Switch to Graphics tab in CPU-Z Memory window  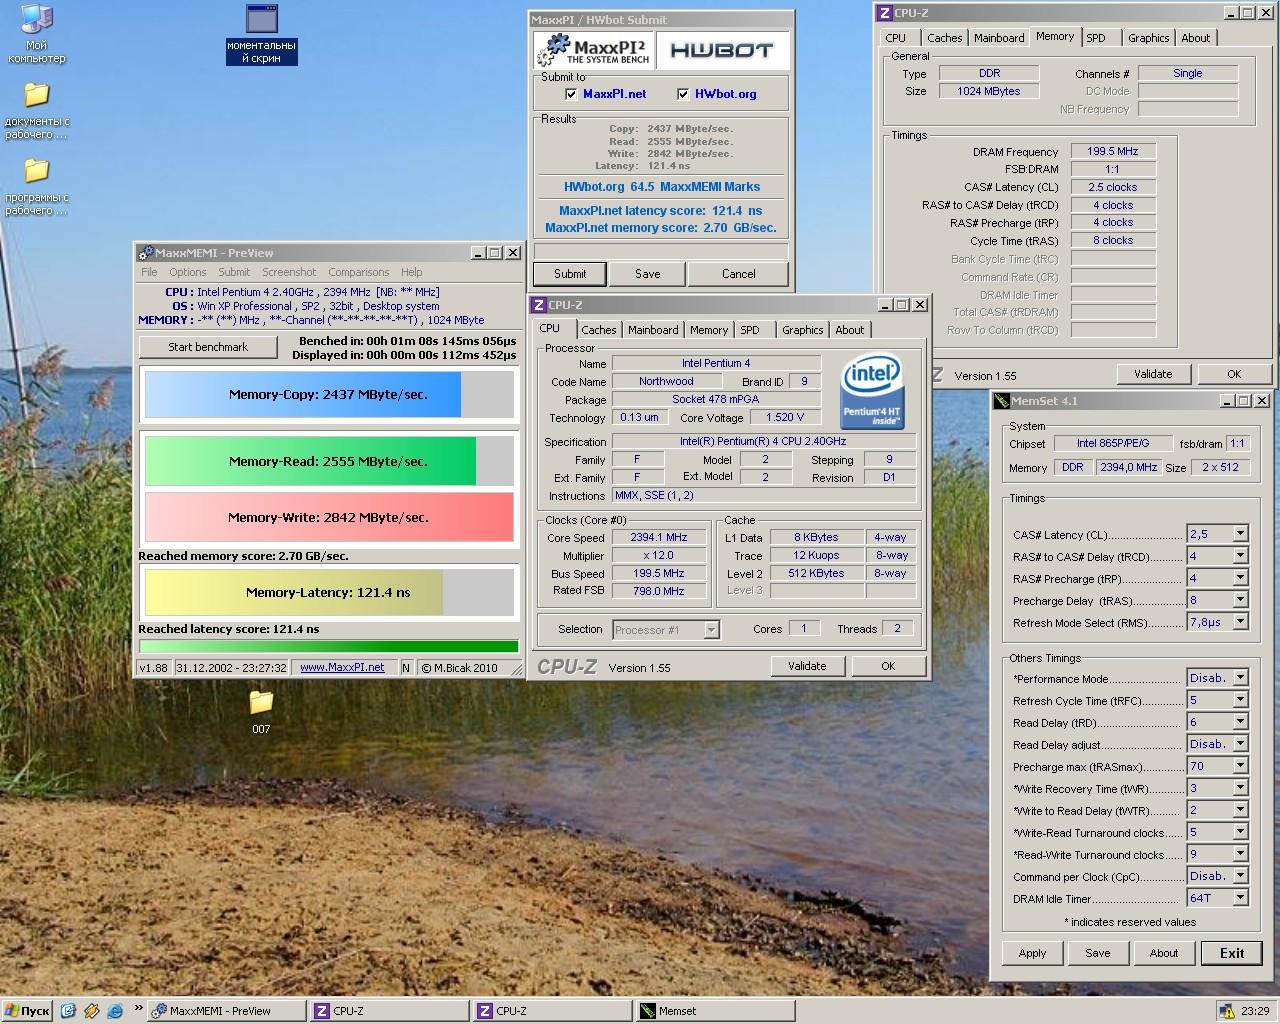point(1148,38)
